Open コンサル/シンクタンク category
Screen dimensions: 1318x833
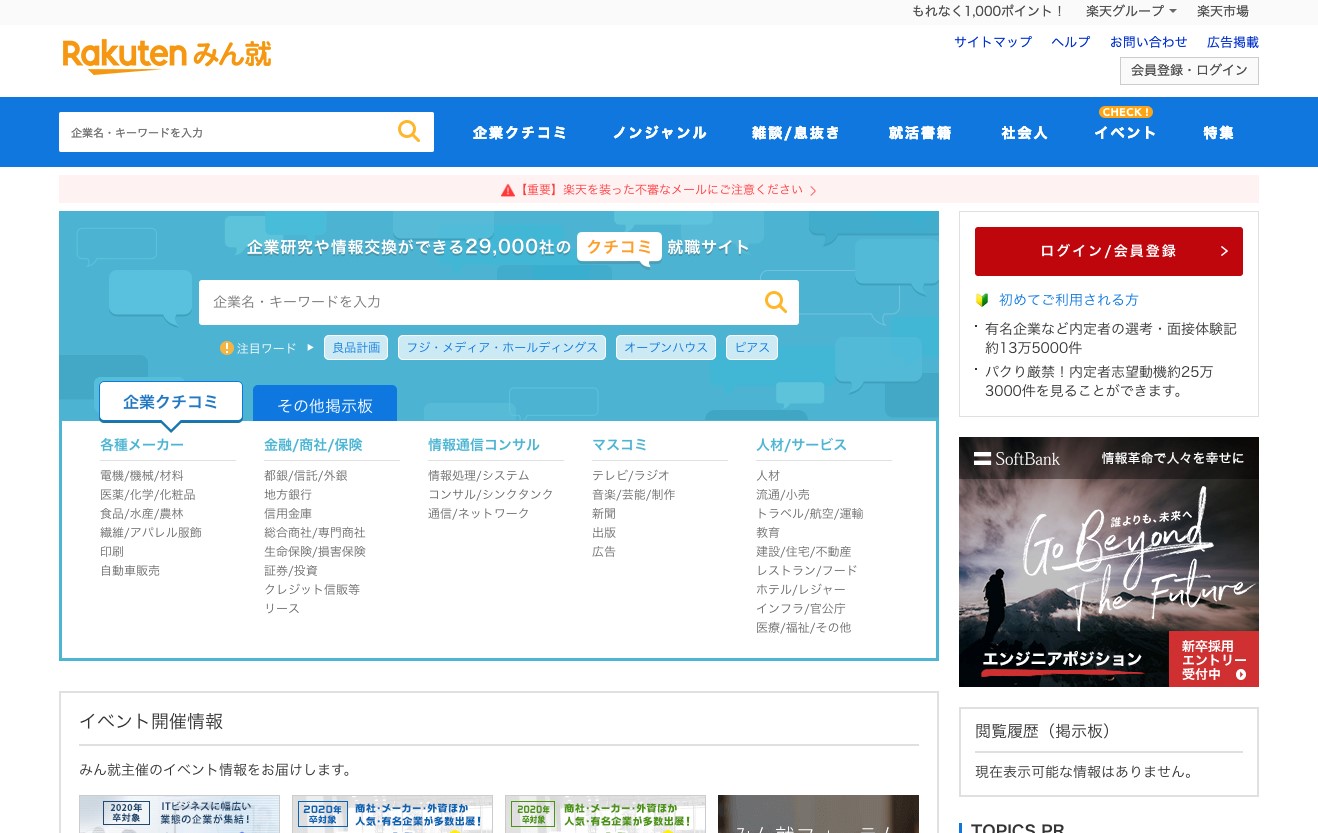(x=491, y=495)
